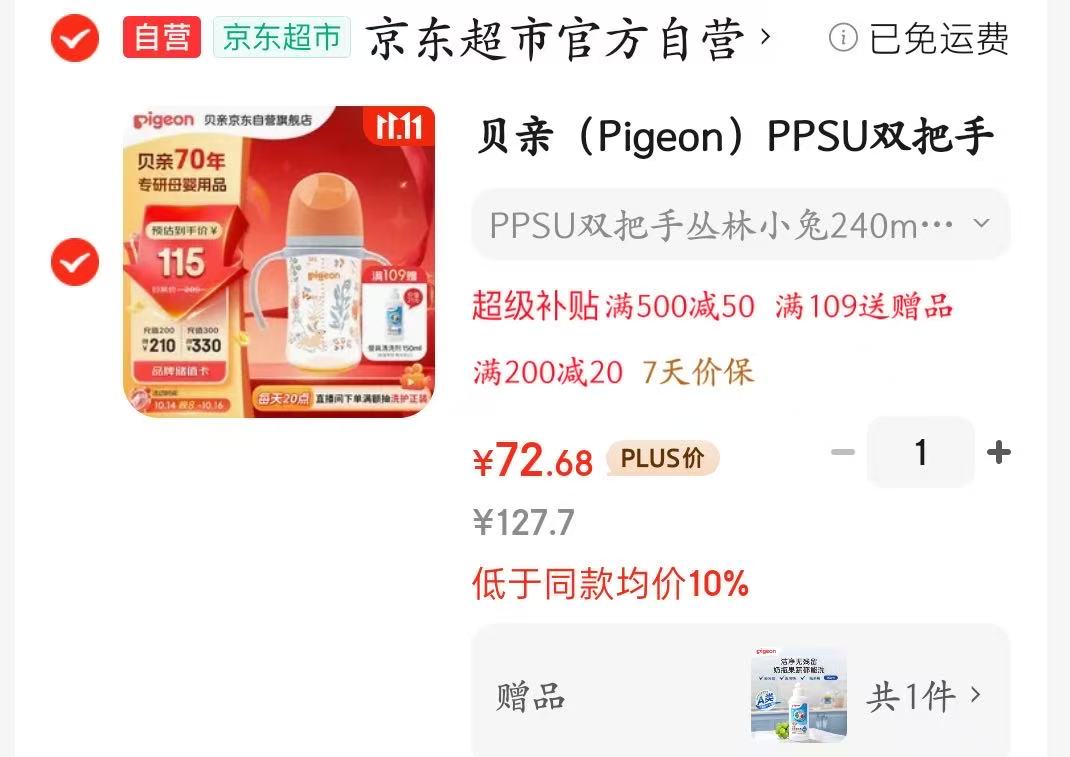Open 京东超市官方自营 store page
The height and width of the screenshot is (757, 1070).
pos(555,39)
